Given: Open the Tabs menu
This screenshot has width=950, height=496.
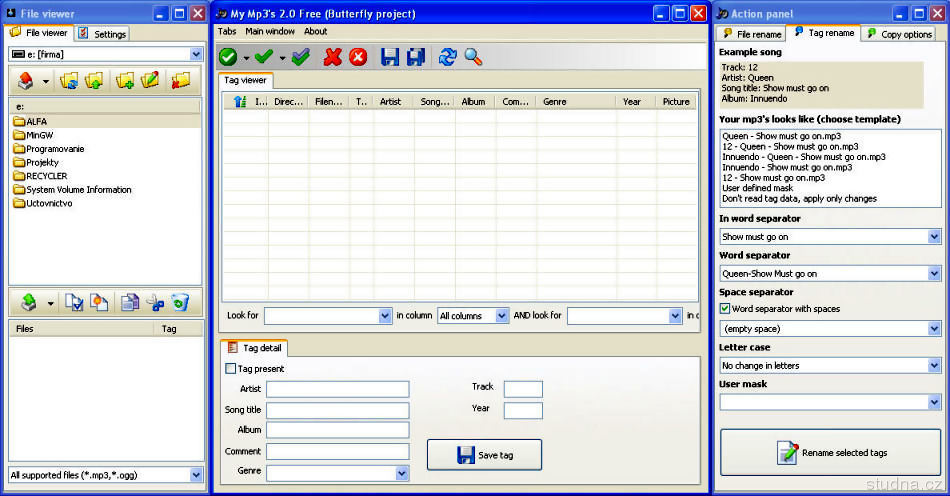Looking at the screenshot, I should pos(227,31).
